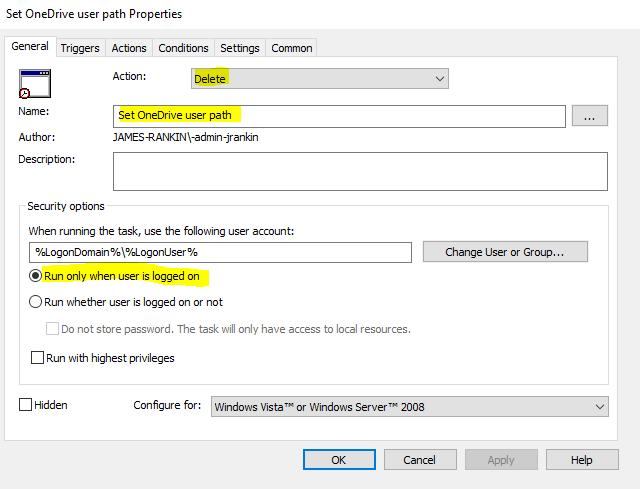The height and width of the screenshot is (489, 640).
Task: Tick the Do not store password checkbox
Action: [53, 329]
